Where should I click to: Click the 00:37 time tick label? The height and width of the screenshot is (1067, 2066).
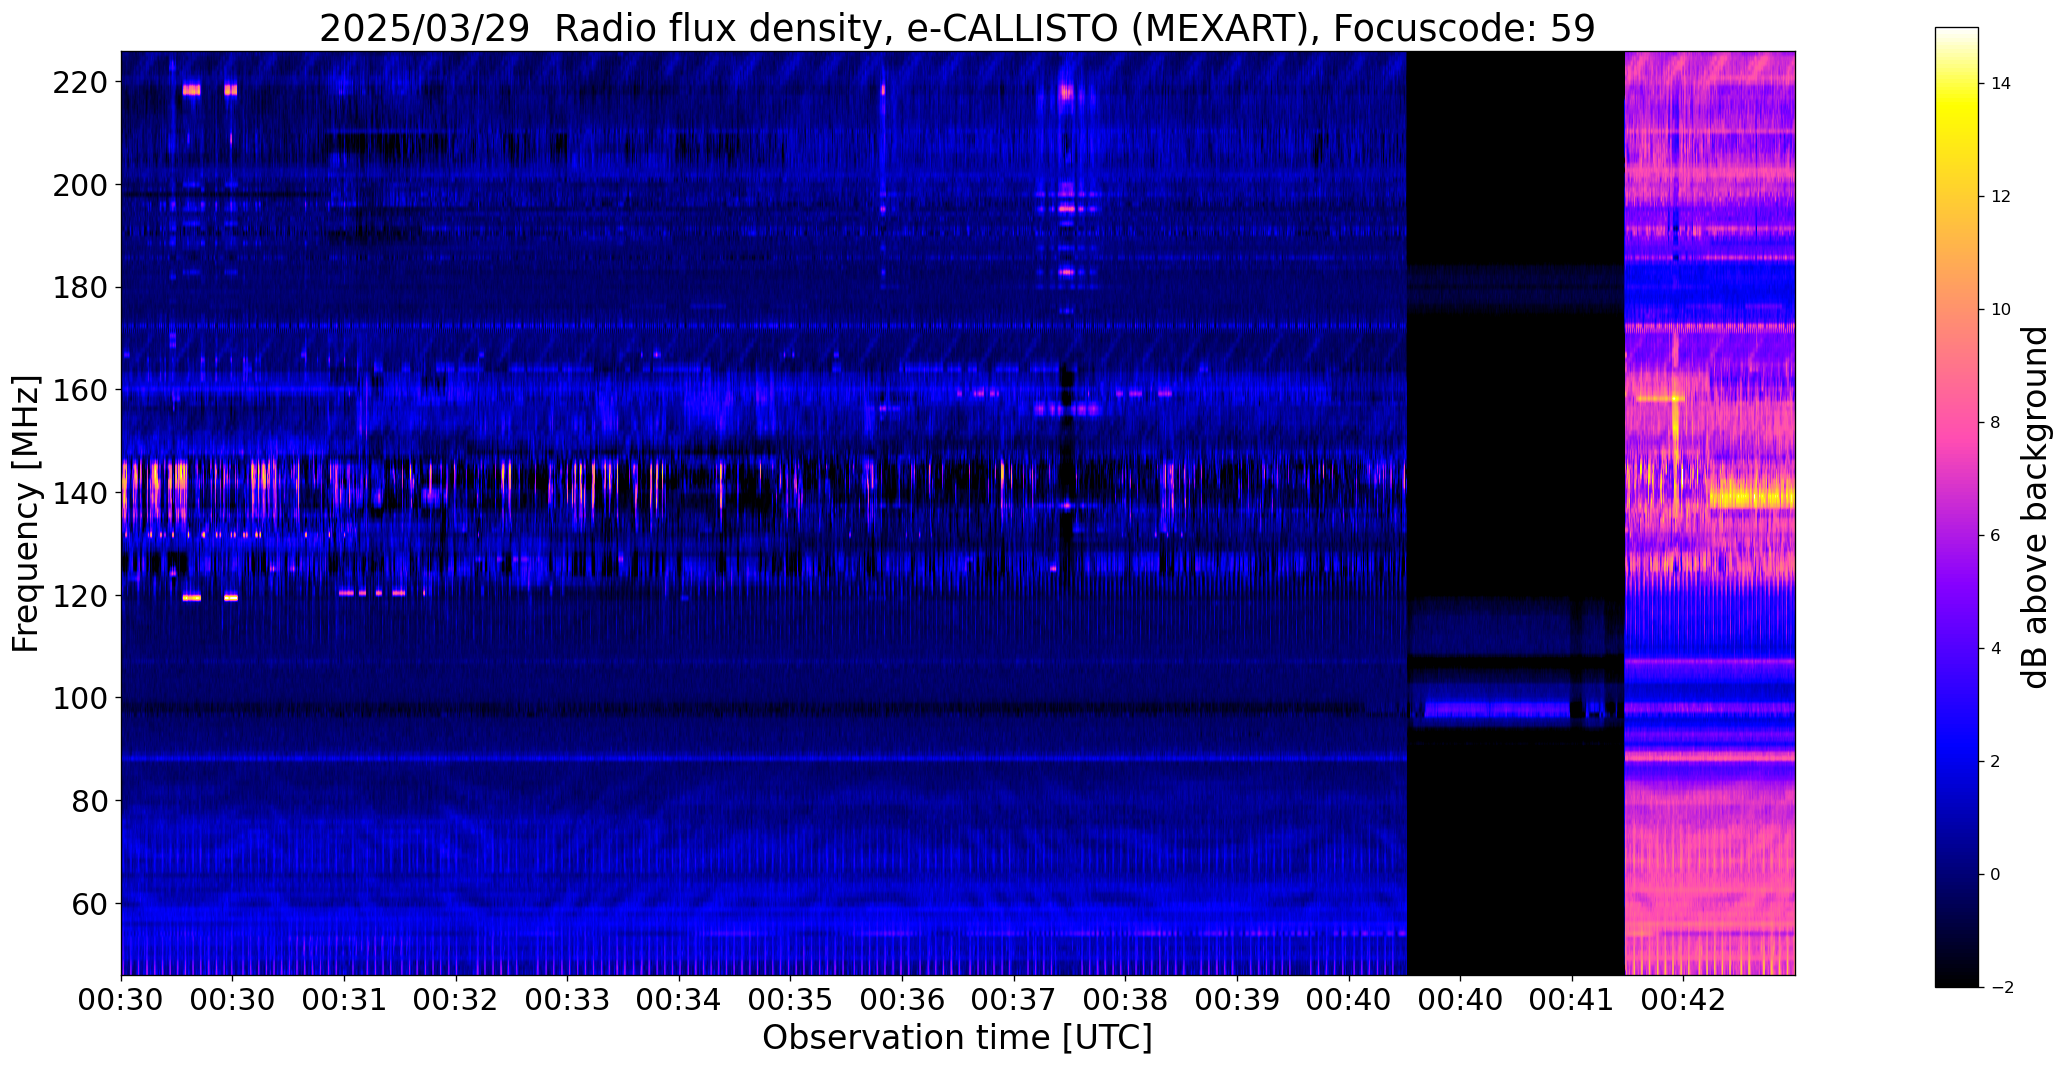point(1014,998)
